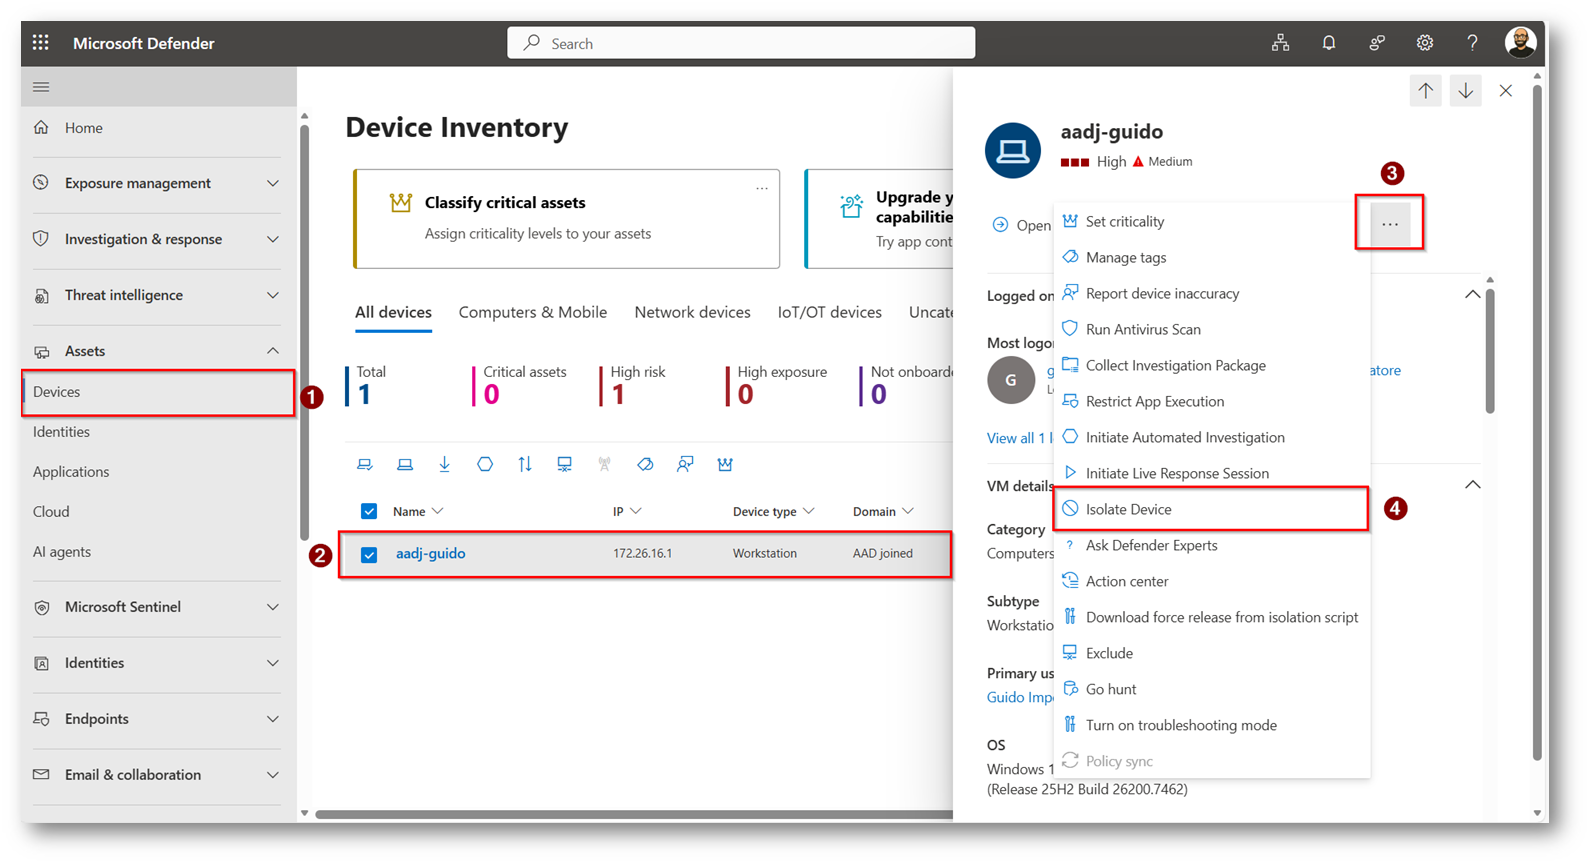Click into the Search field

tap(740, 43)
